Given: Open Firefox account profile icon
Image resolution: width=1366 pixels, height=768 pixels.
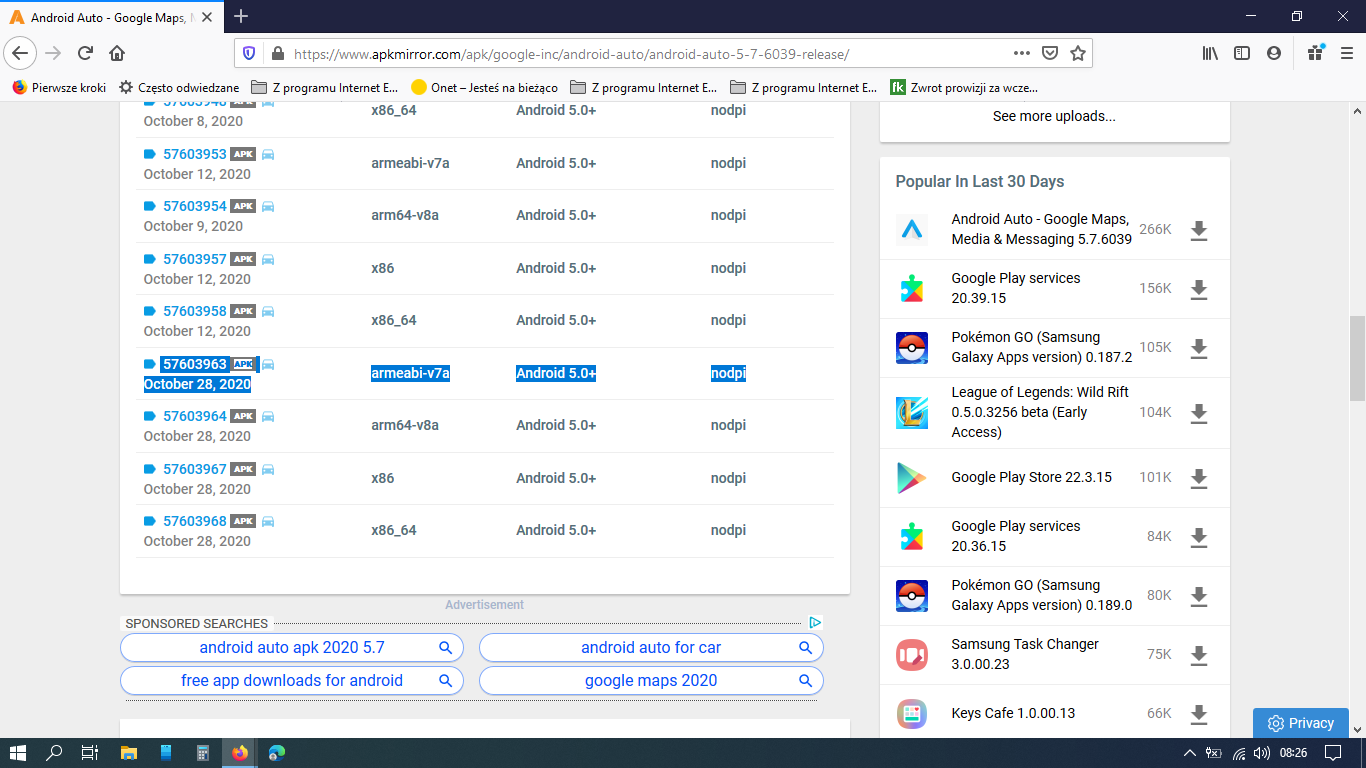Looking at the screenshot, I should click(1273, 53).
